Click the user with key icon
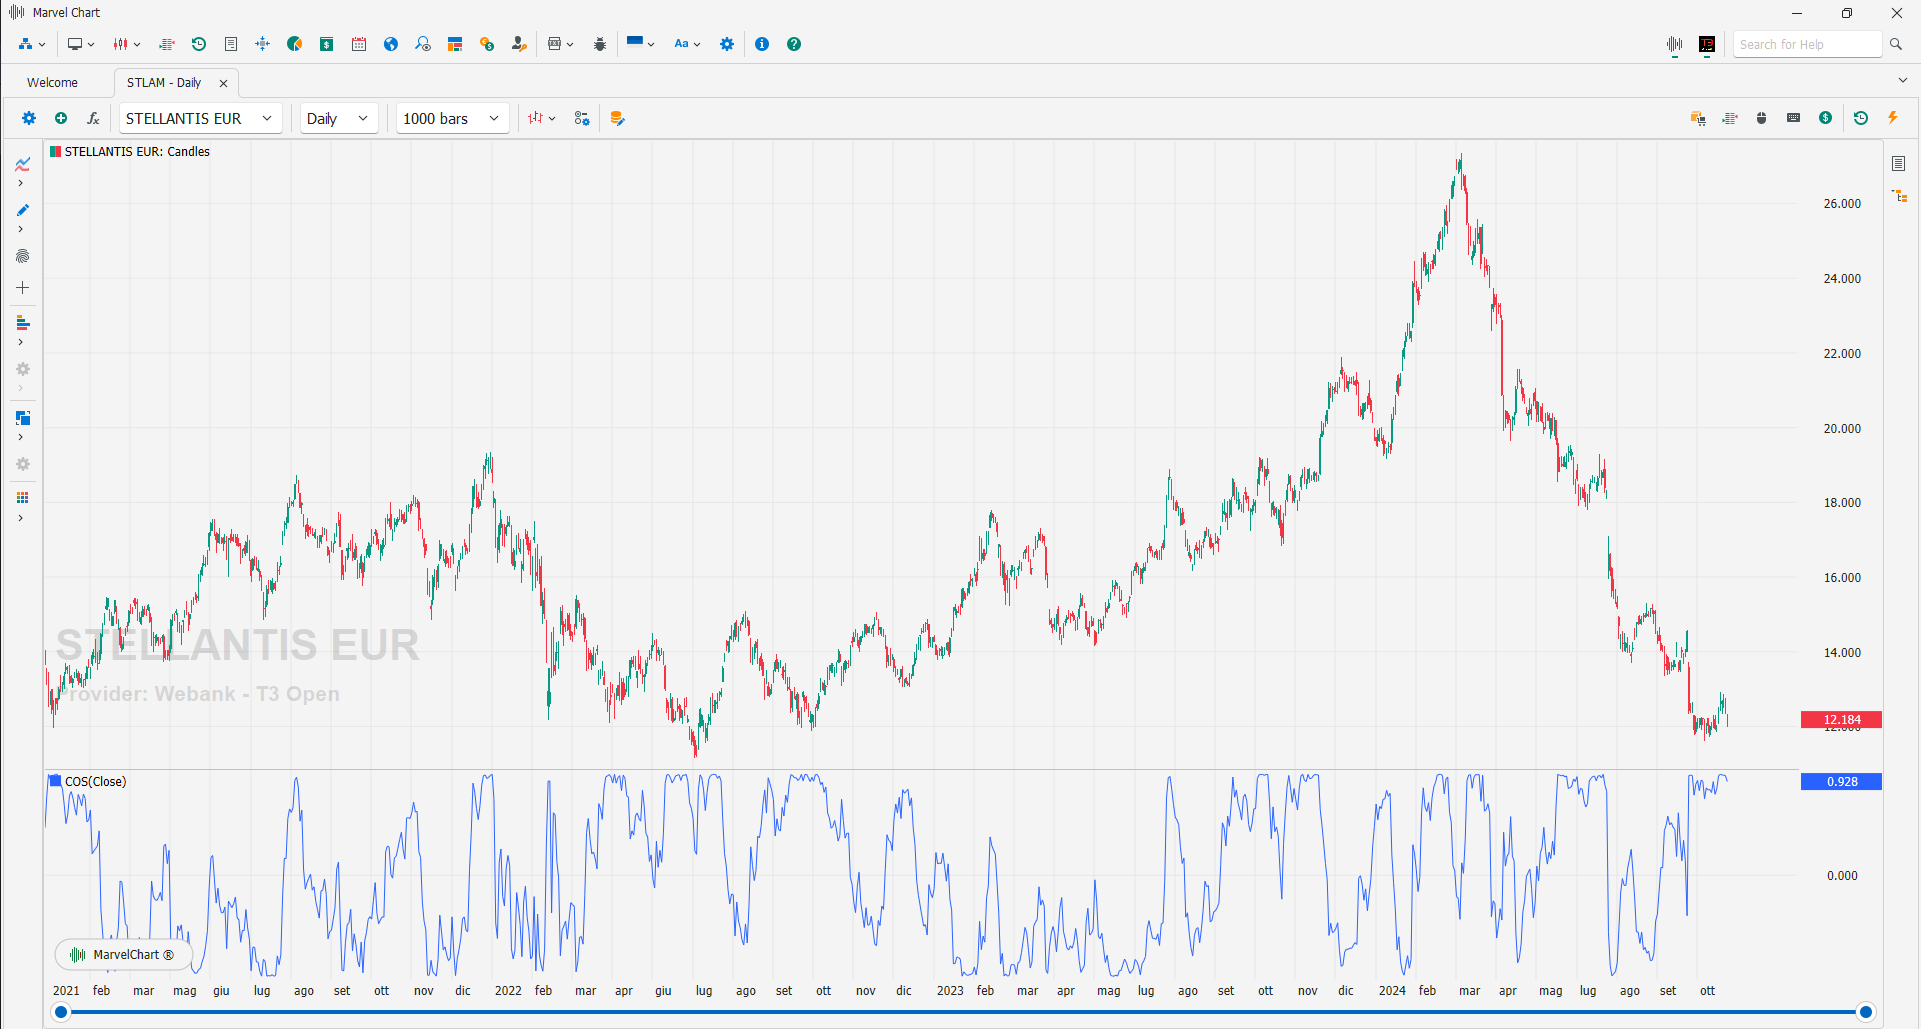Image resolution: width=1921 pixels, height=1029 pixels. (x=519, y=44)
